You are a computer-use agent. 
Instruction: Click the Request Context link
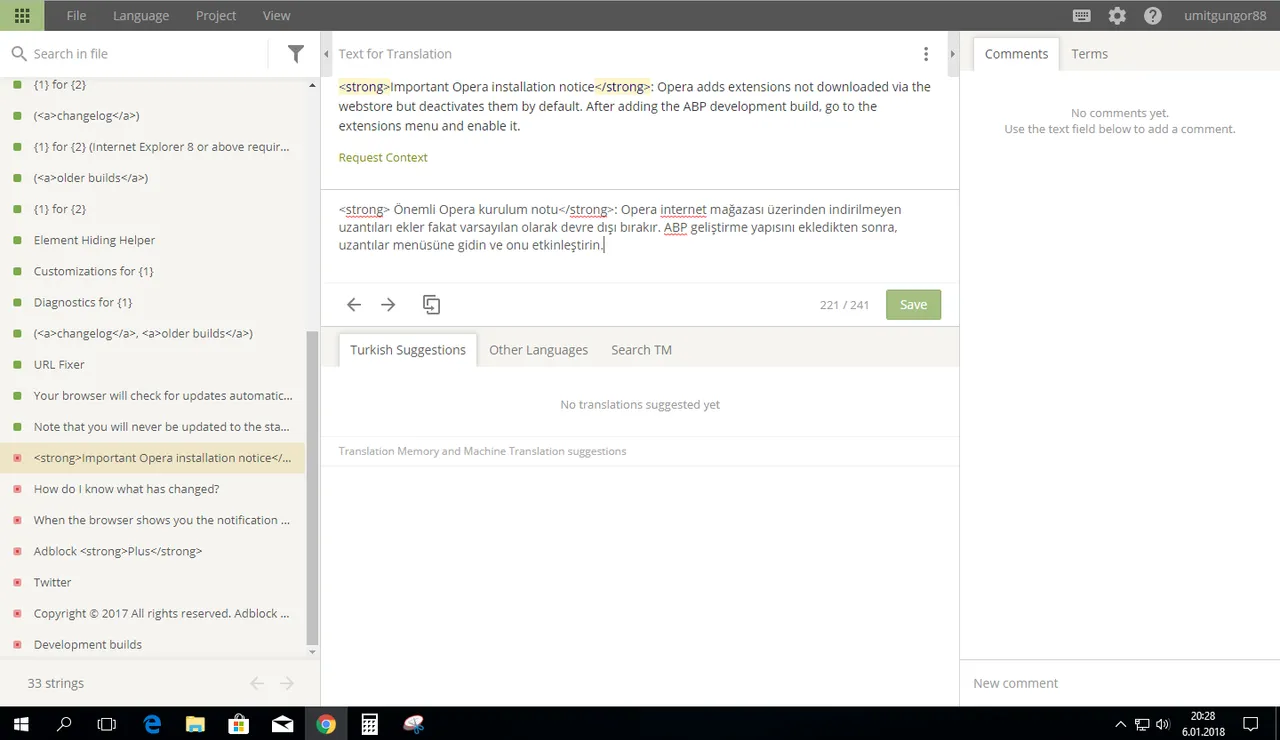pyautogui.click(x=383, y=157)
